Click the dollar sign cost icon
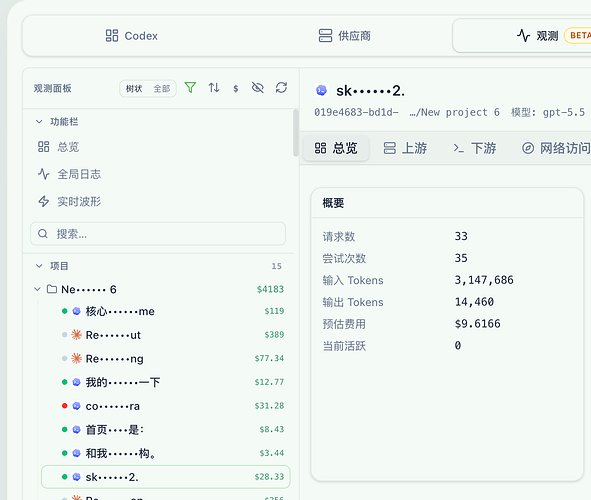591x500 pixels. coord(236,88)
